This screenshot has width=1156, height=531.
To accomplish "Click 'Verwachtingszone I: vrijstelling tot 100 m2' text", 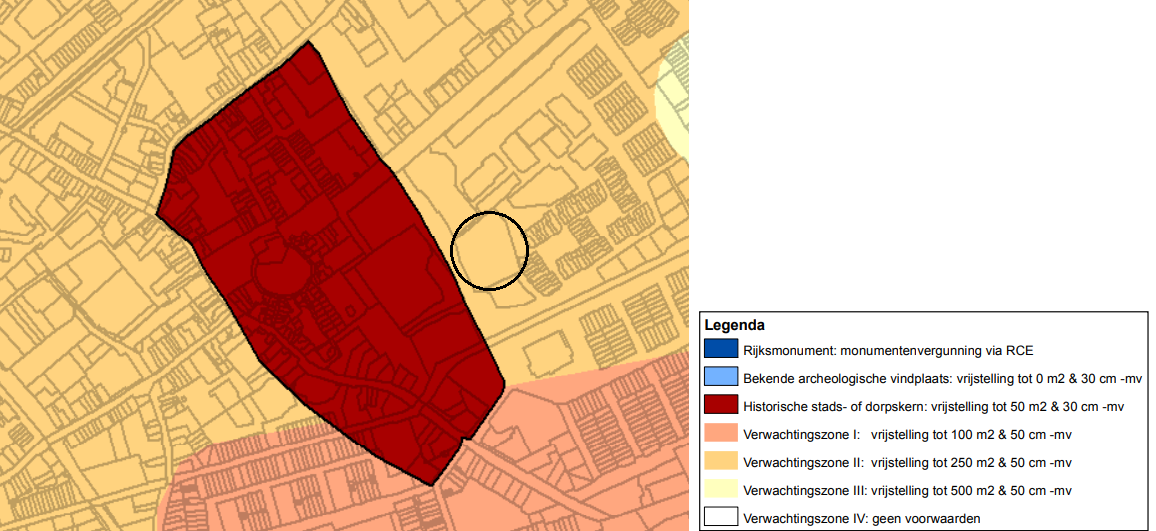I will 908,434.
